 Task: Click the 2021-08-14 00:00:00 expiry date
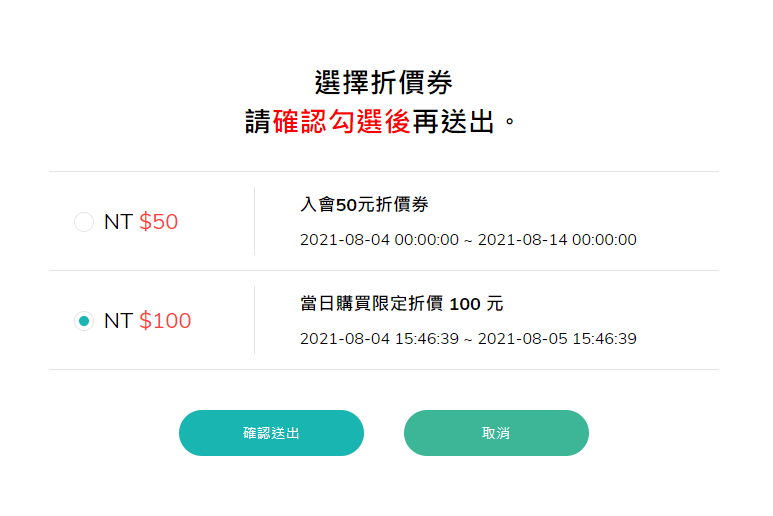point(557,240)
